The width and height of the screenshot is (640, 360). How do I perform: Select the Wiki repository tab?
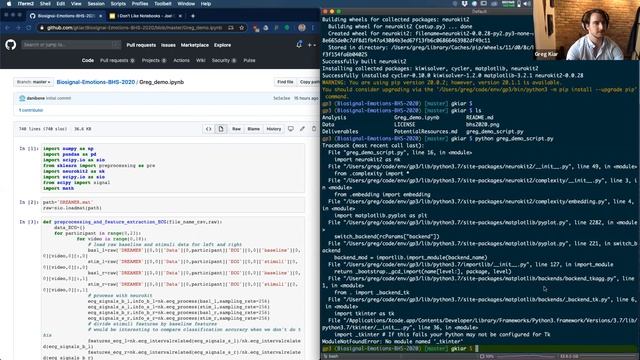(200, 60)
